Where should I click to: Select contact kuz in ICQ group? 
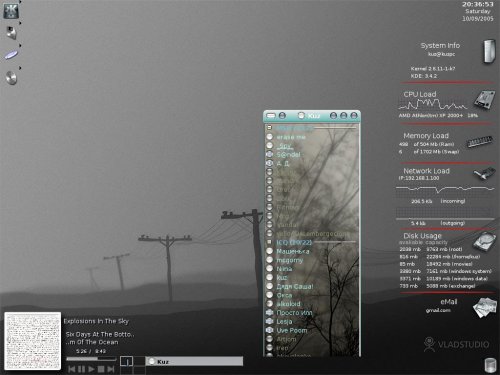pyautogui.click(x=282, y=277)
